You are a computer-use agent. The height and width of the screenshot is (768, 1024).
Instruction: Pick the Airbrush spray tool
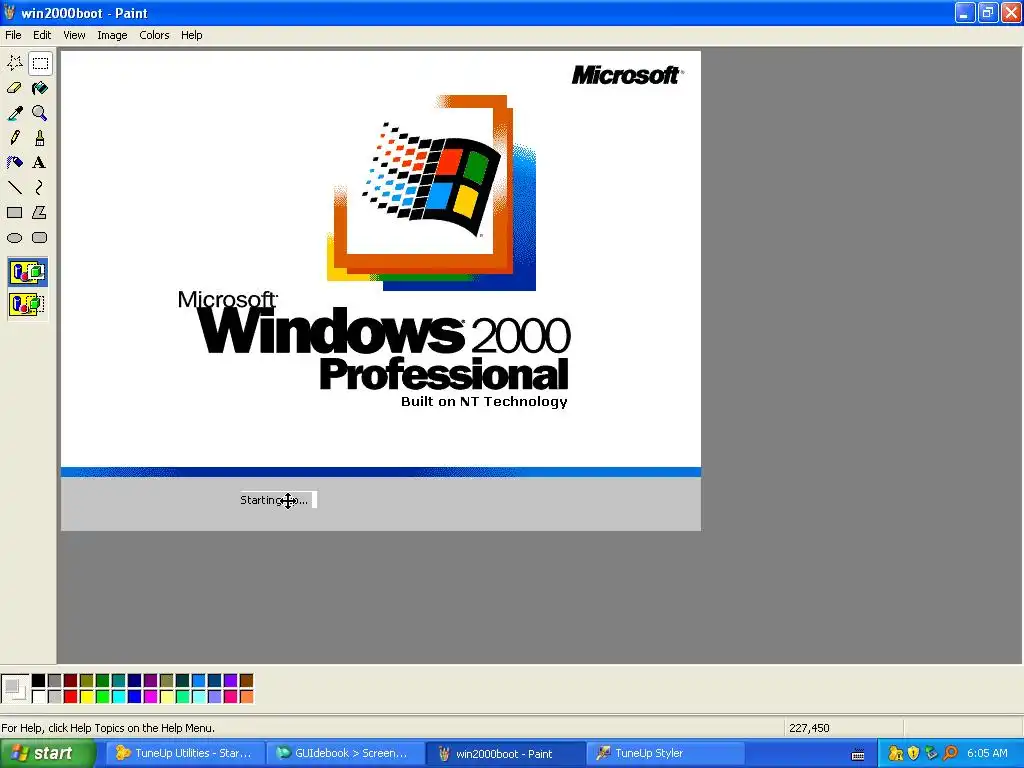pyautogui.click(x=14, y=163)
